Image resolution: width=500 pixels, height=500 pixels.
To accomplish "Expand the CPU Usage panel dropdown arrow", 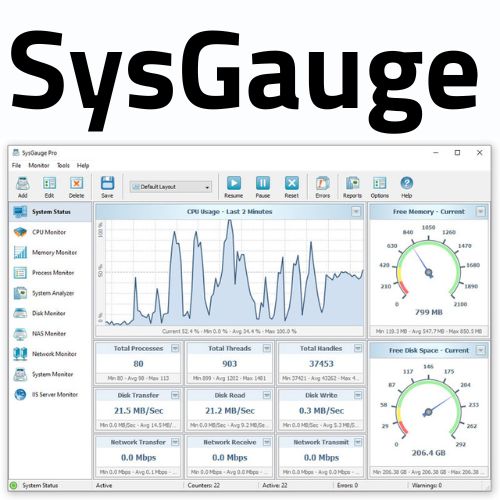I will 356,212.
